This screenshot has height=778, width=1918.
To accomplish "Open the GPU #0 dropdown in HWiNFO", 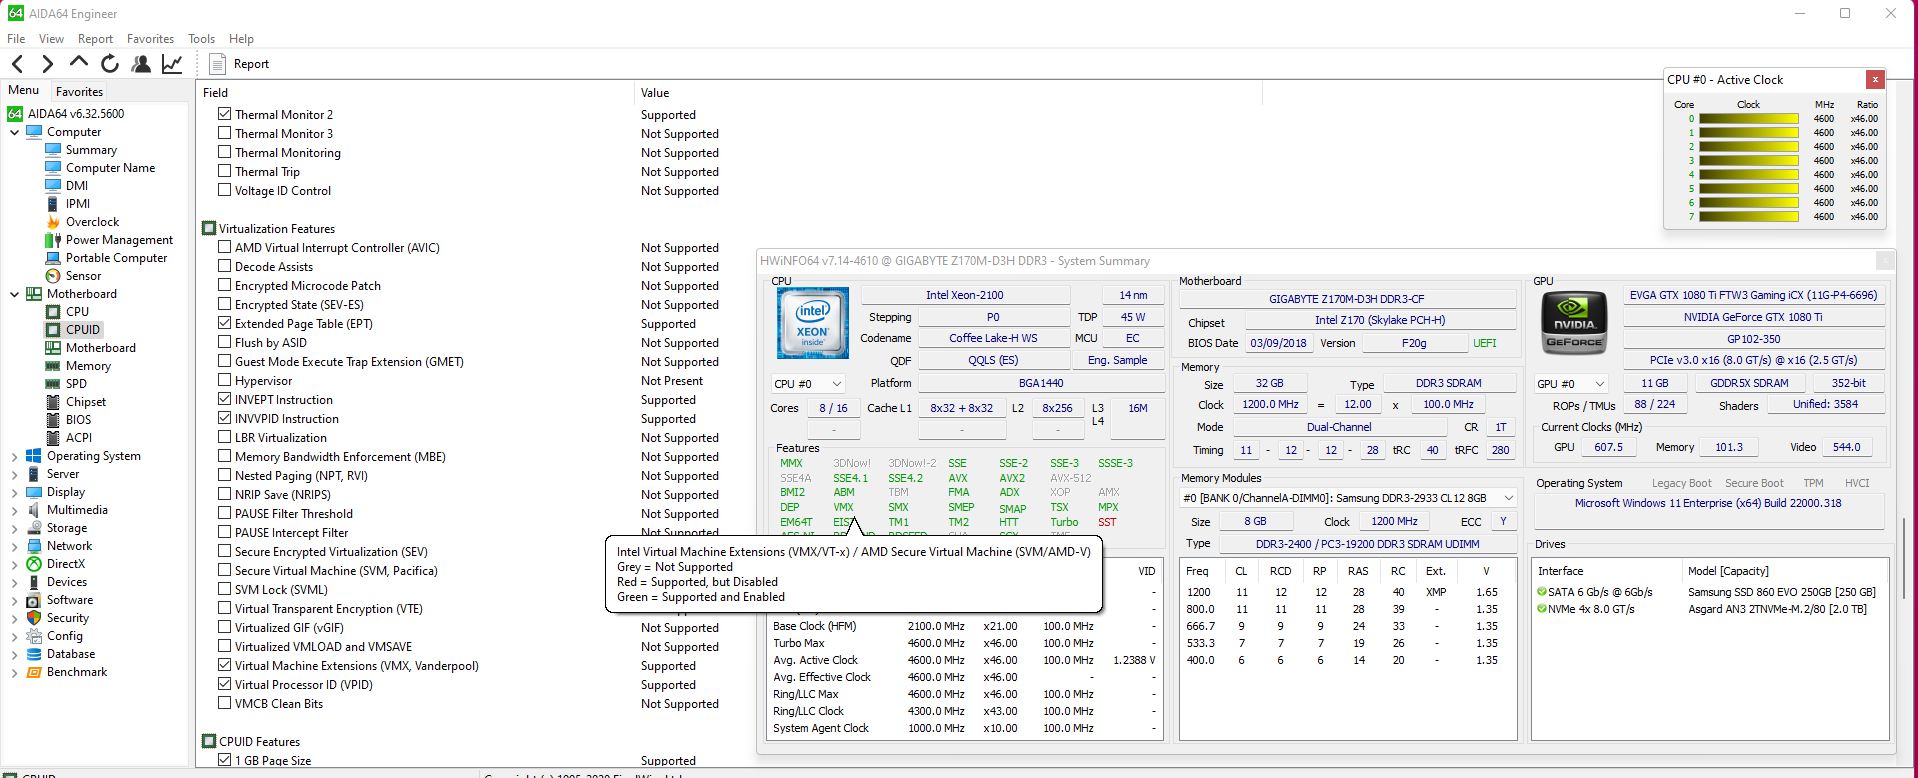I will [1571, 384].
